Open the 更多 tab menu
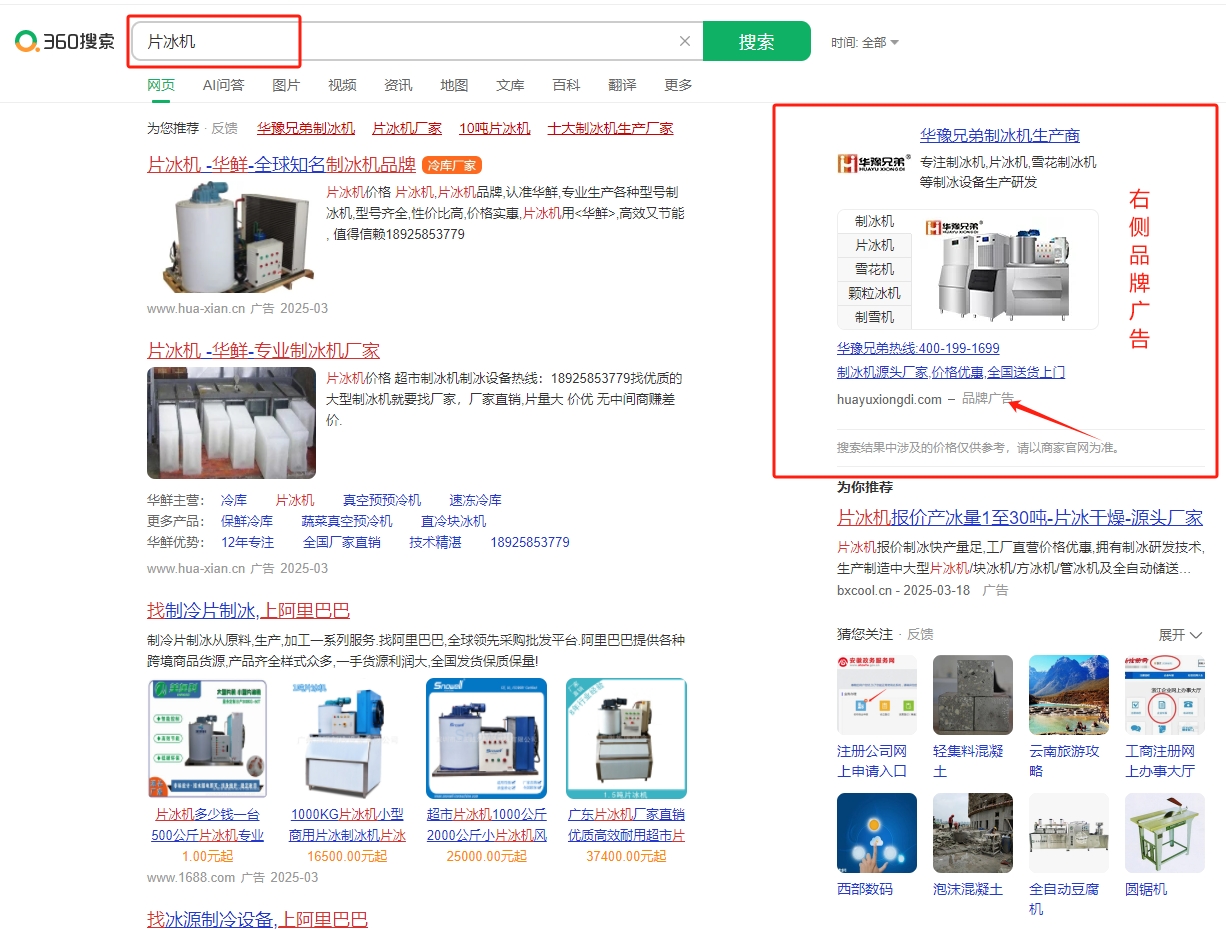This screenshot has height=929, width=1226. pos(678,85)
